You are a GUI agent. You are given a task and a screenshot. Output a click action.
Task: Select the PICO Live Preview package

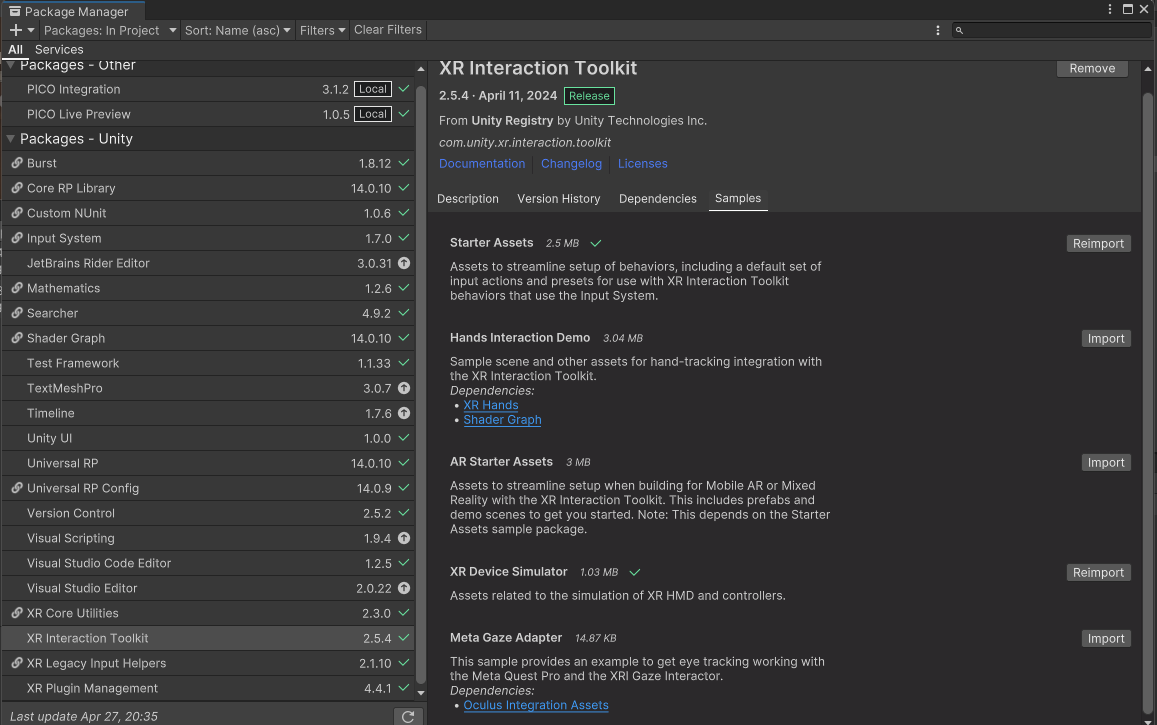pyautogui.click(x=208, y=114)
